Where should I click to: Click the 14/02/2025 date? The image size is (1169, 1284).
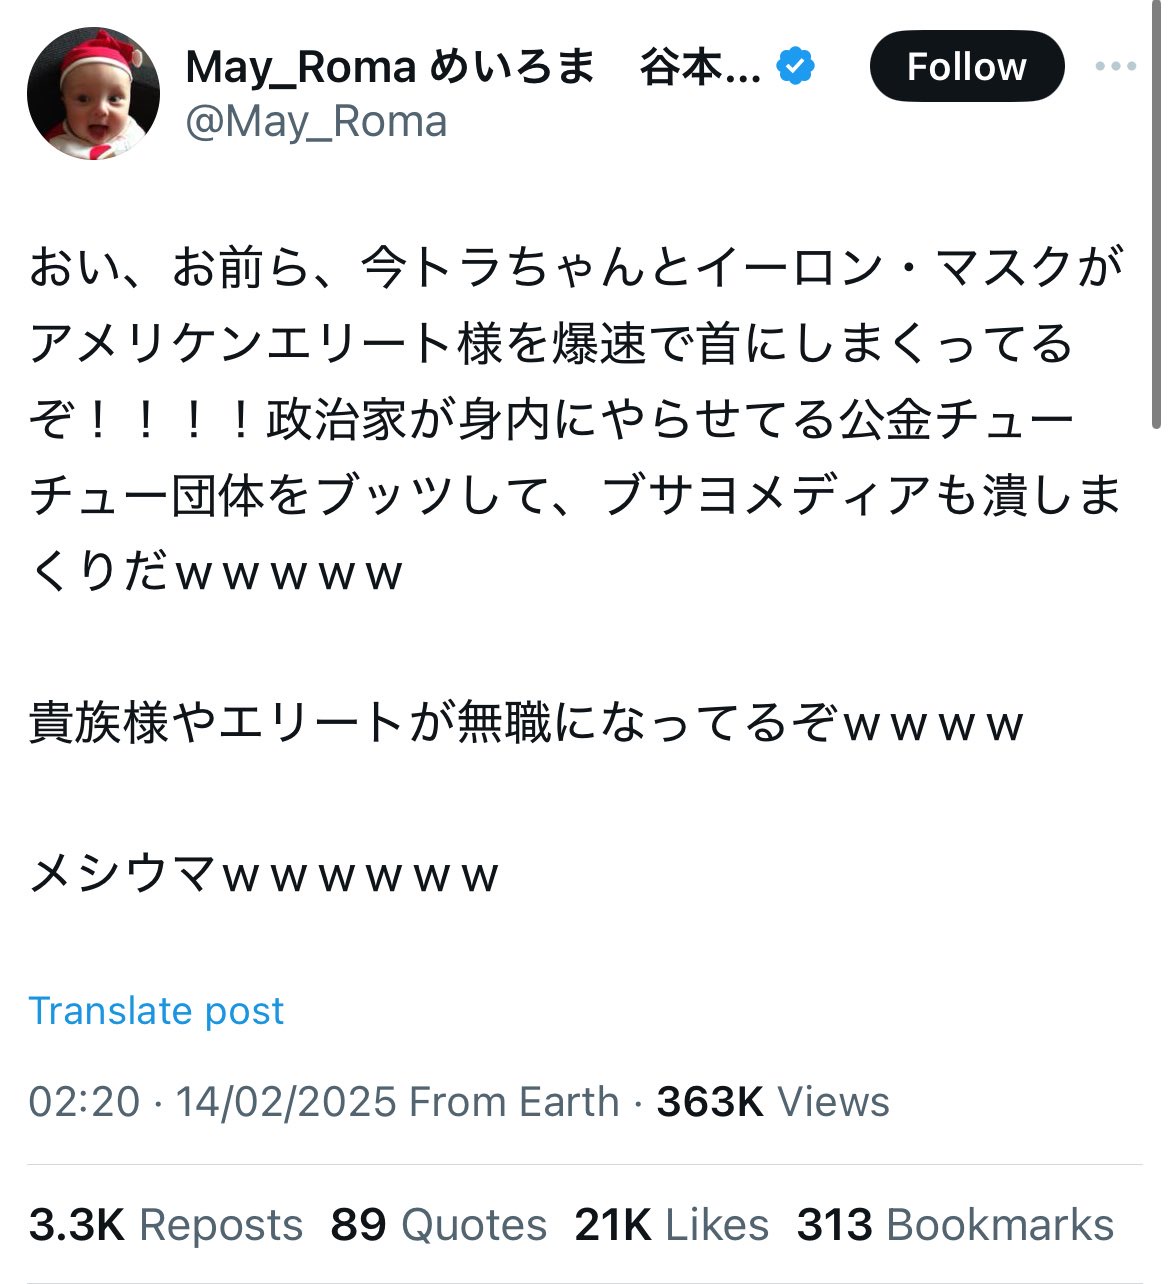tap(286, 1102)
